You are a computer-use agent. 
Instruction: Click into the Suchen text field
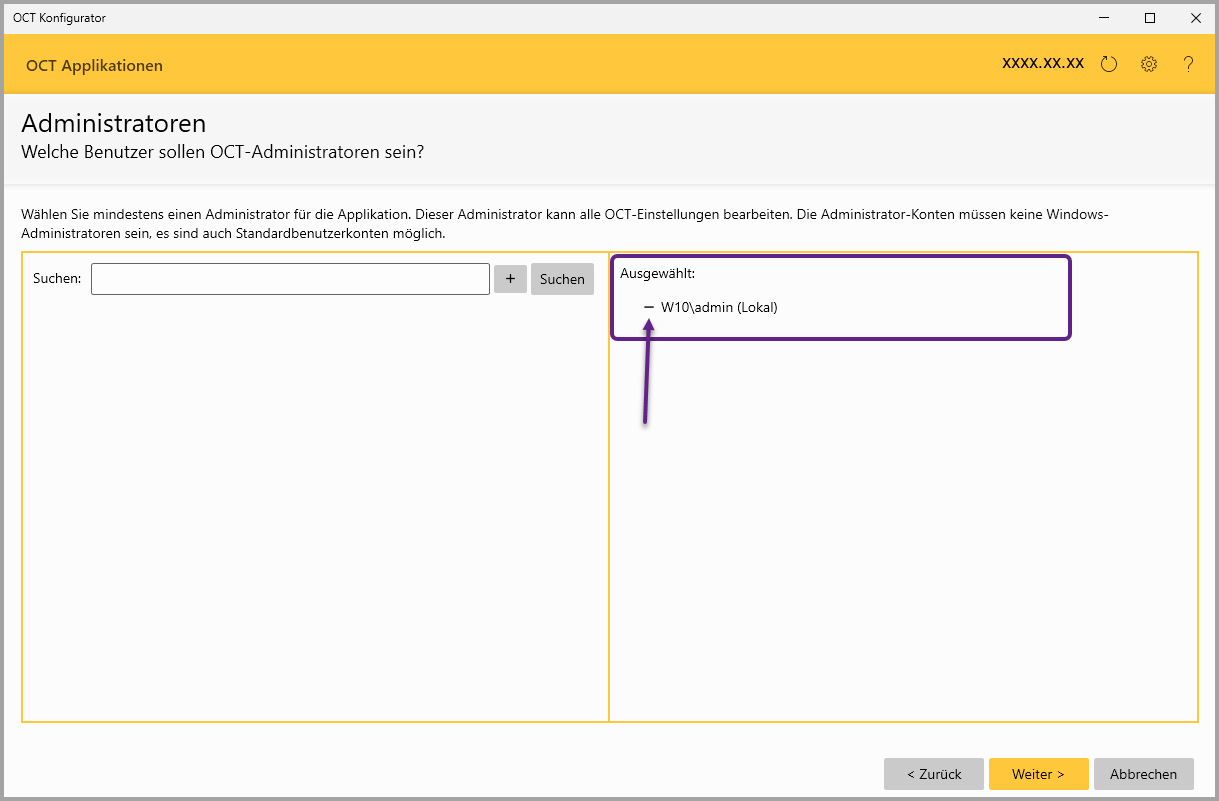point(290,279)
